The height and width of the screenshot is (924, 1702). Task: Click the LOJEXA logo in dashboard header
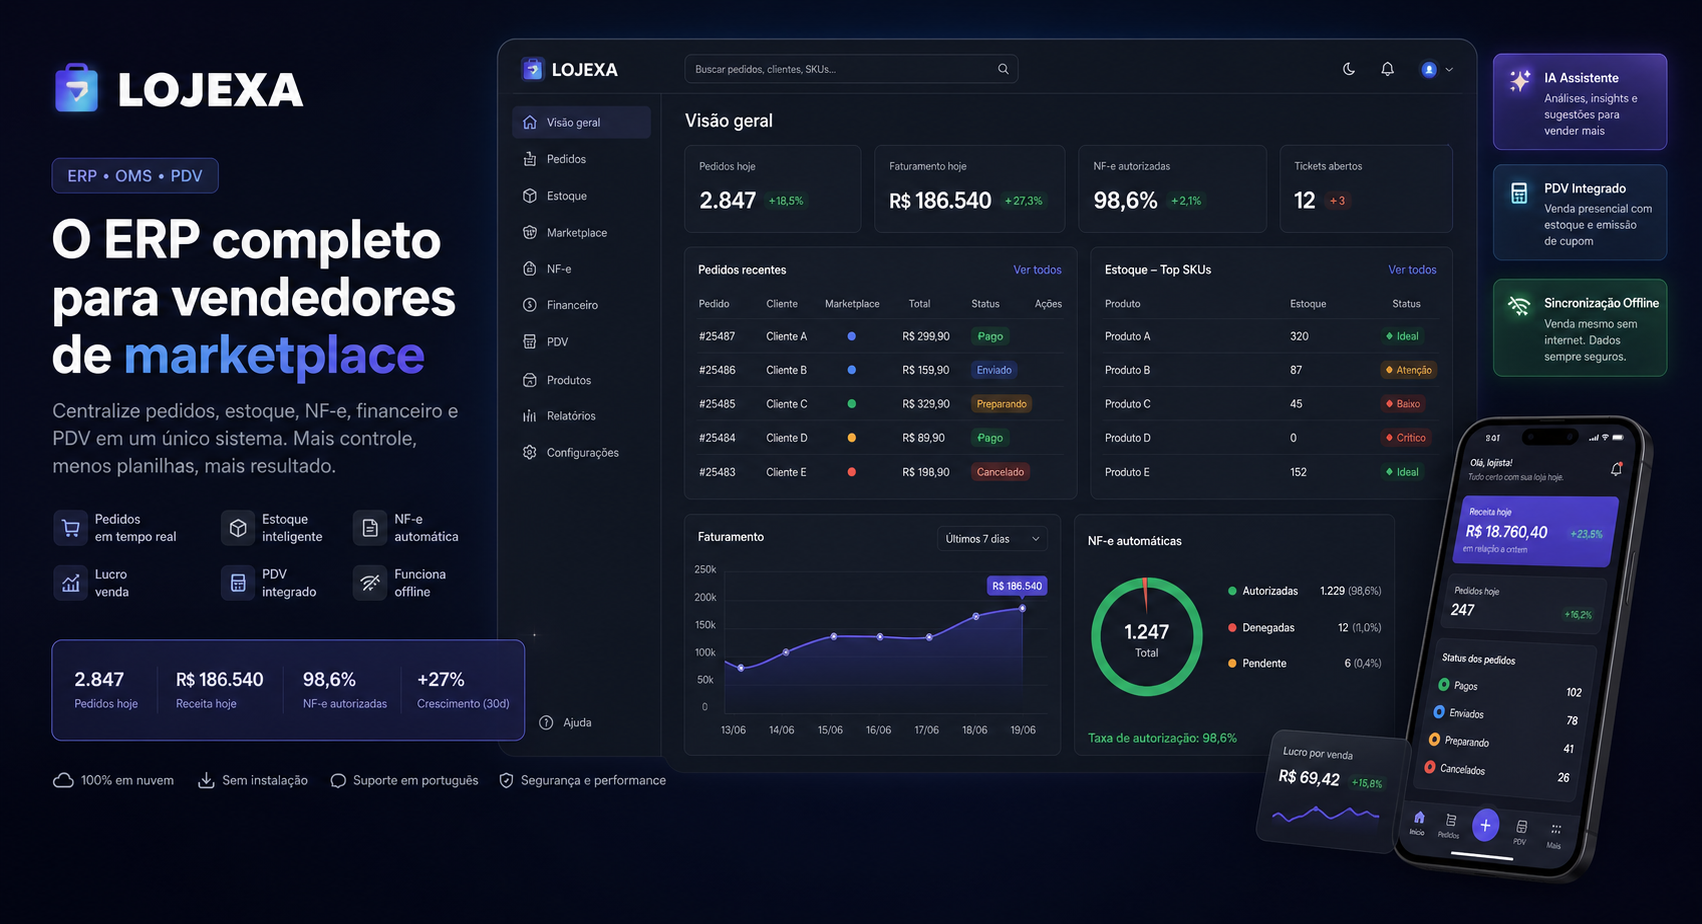[x=570, y=69]
